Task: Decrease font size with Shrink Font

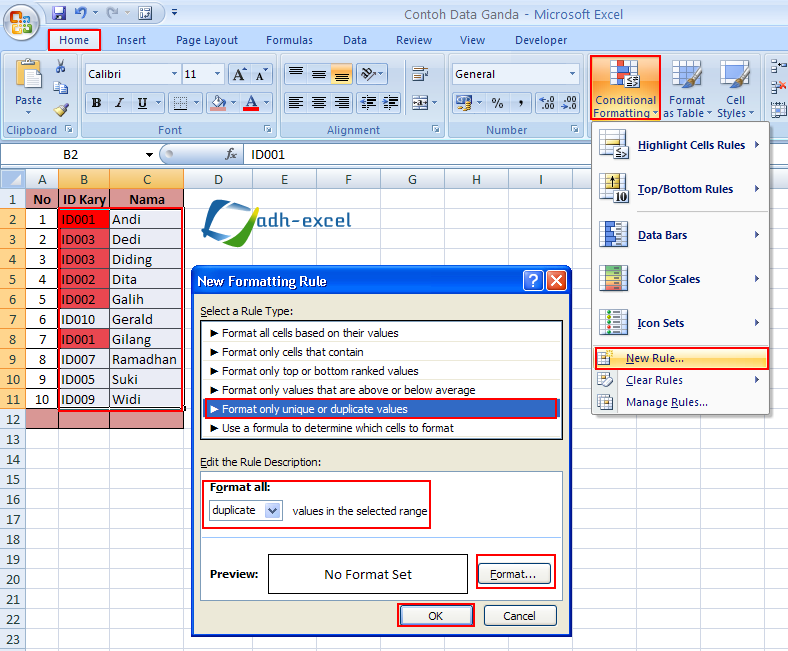Action: pos(261,74)
